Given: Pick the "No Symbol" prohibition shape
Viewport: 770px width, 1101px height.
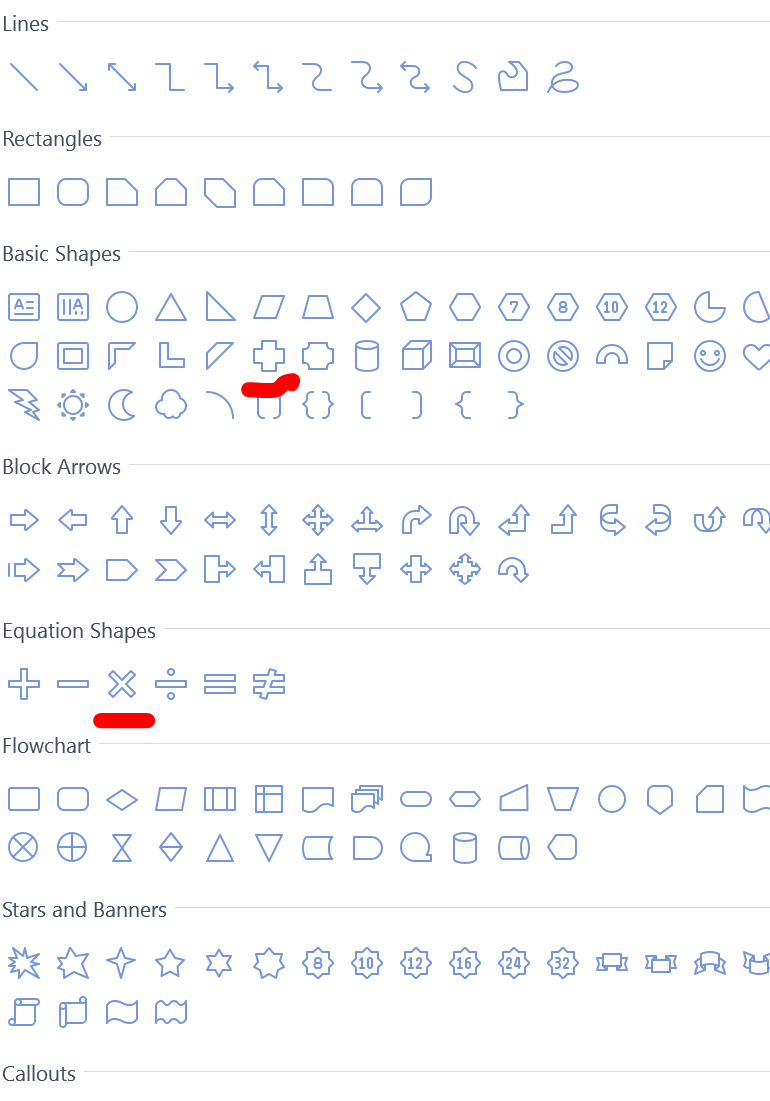Looking at the screenshot, I should click(563, 356).
